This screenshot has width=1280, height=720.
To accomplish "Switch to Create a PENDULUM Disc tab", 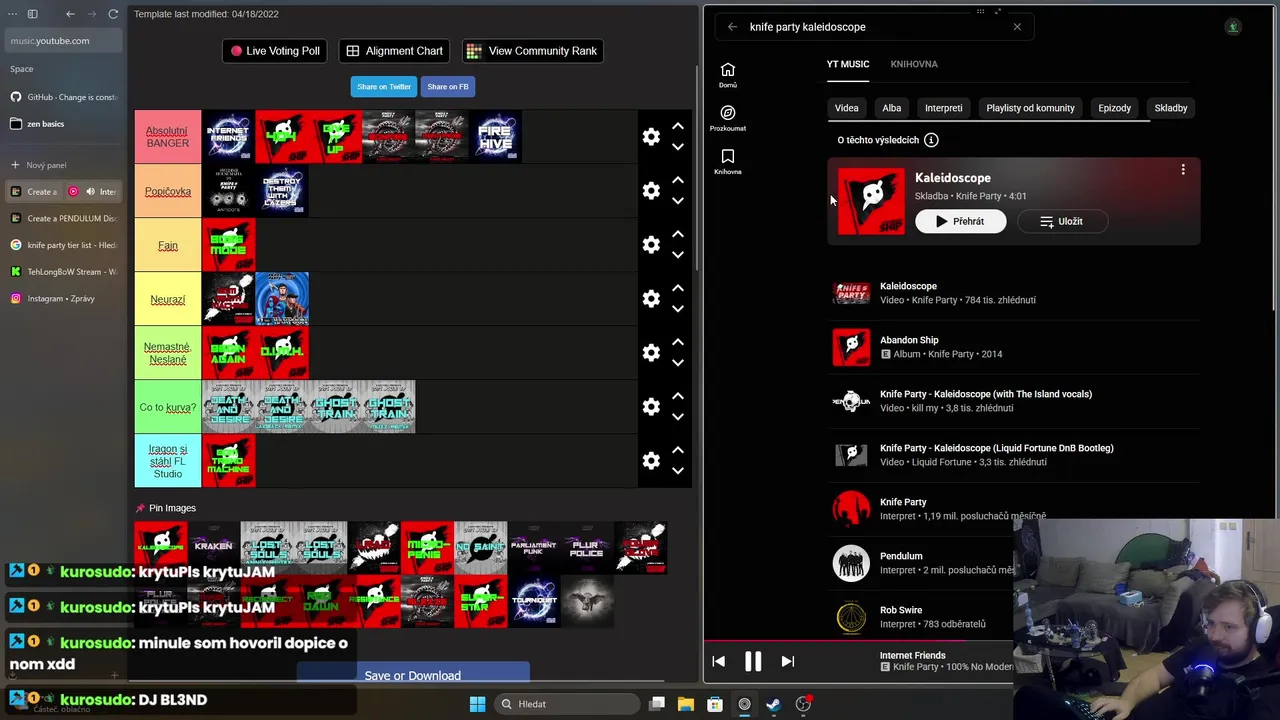I will (x=63, y=218).
